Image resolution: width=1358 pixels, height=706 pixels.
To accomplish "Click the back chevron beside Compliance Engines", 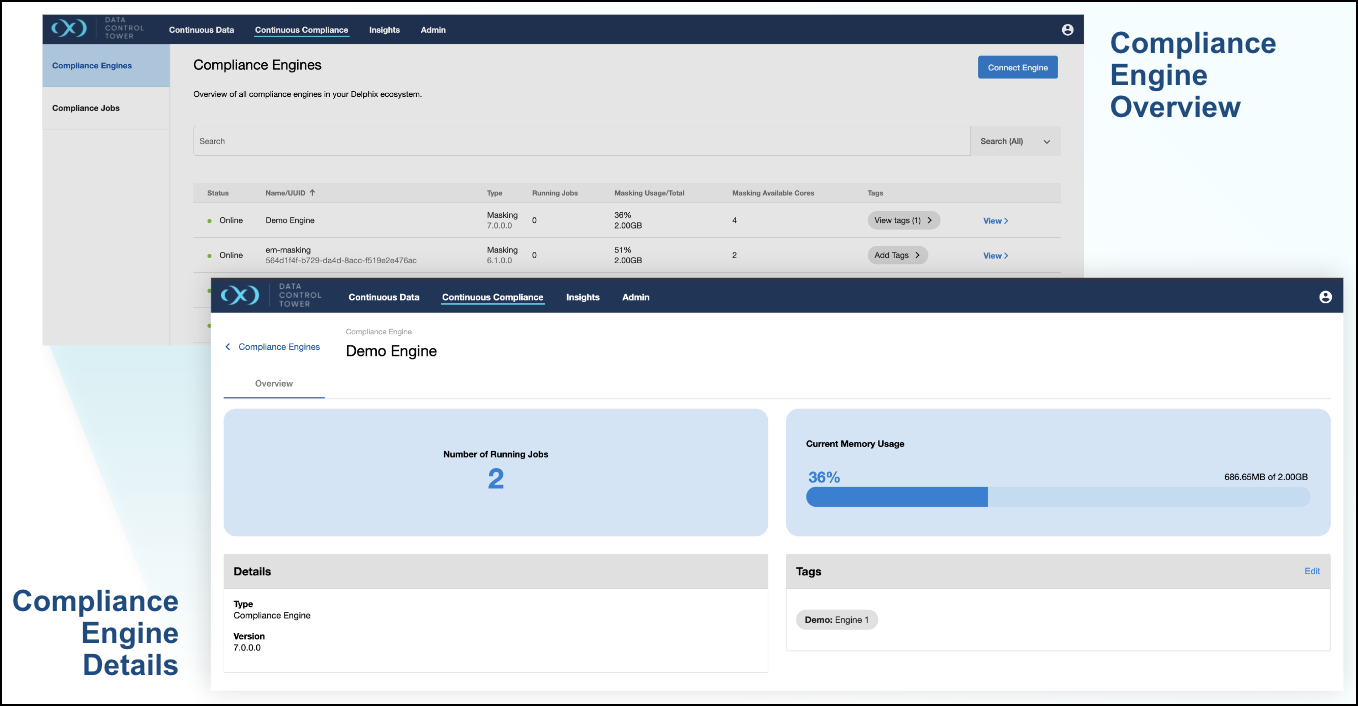I will click(x=228, y=347).
